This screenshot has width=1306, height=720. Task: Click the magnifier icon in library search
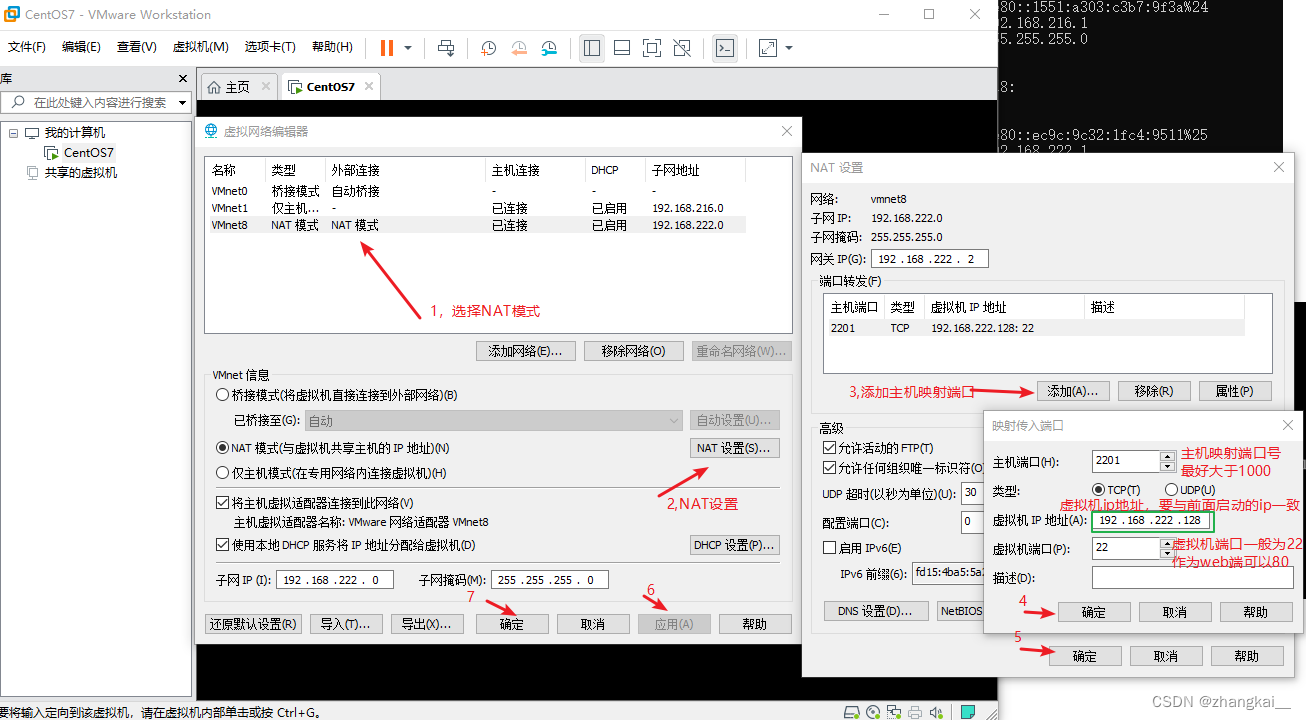point(18,102)
